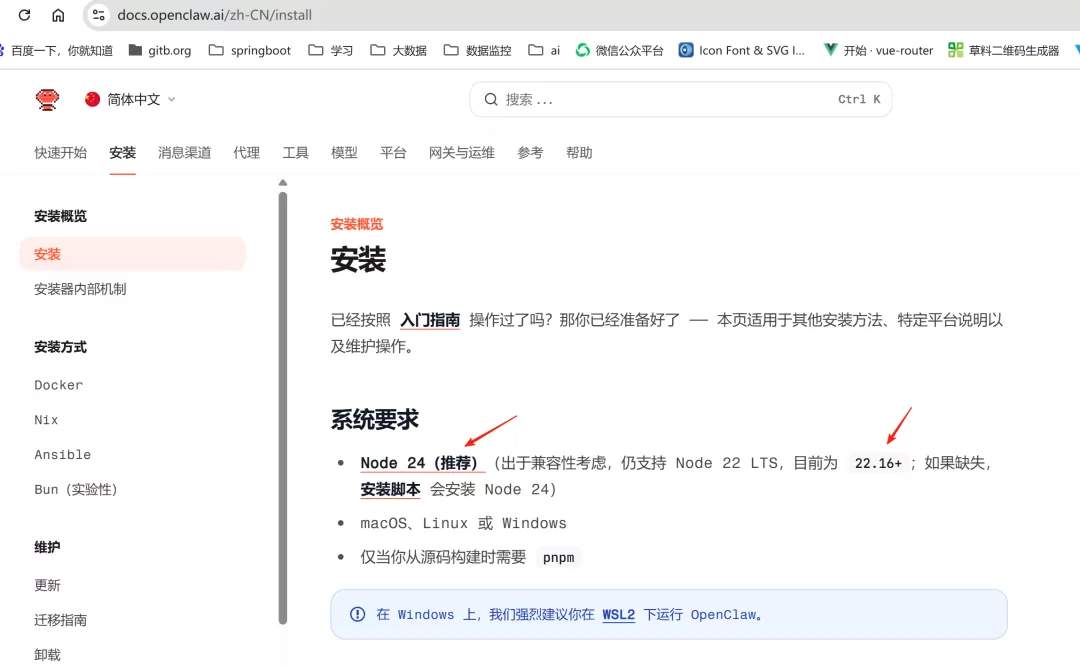Follow the 入门指南 link
This screenshot has width=1080, height=665.
point(430,320)
